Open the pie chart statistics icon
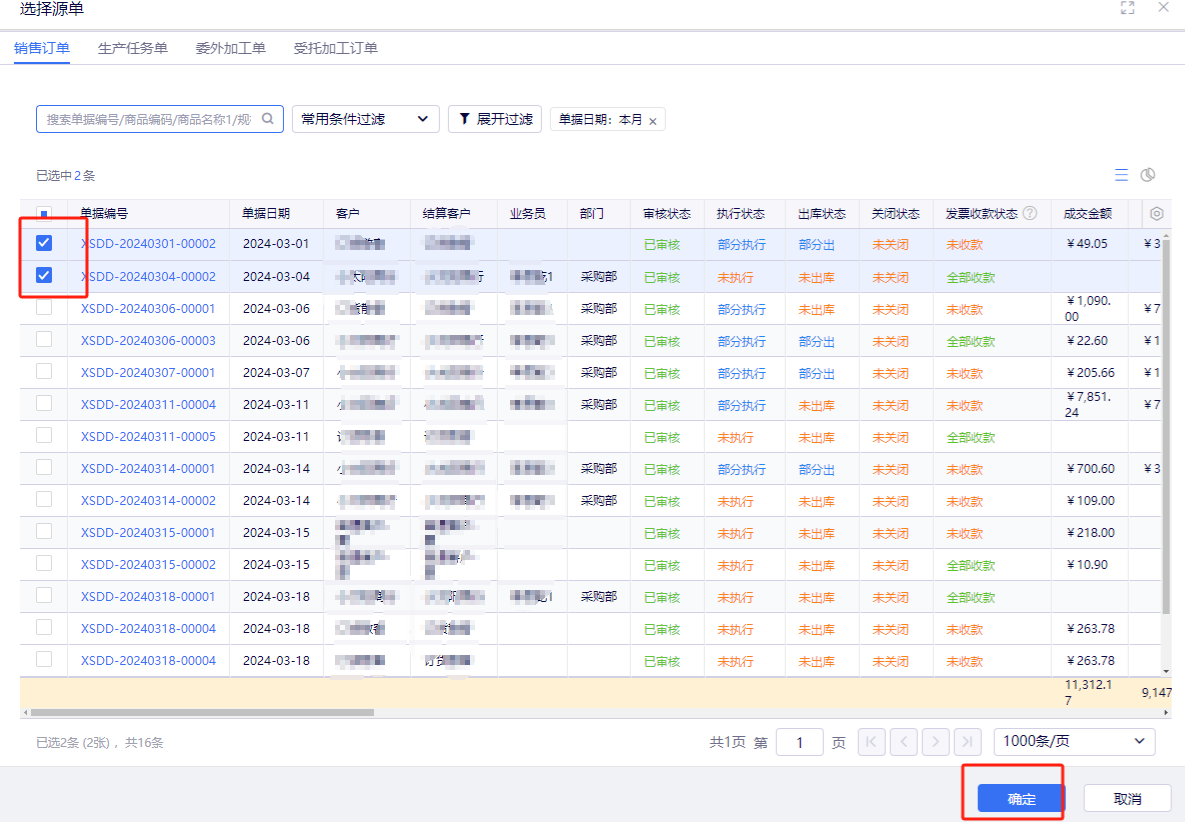Image resolution: width=1185 pixels, height=822 pixels. [x=1148, y=175]
